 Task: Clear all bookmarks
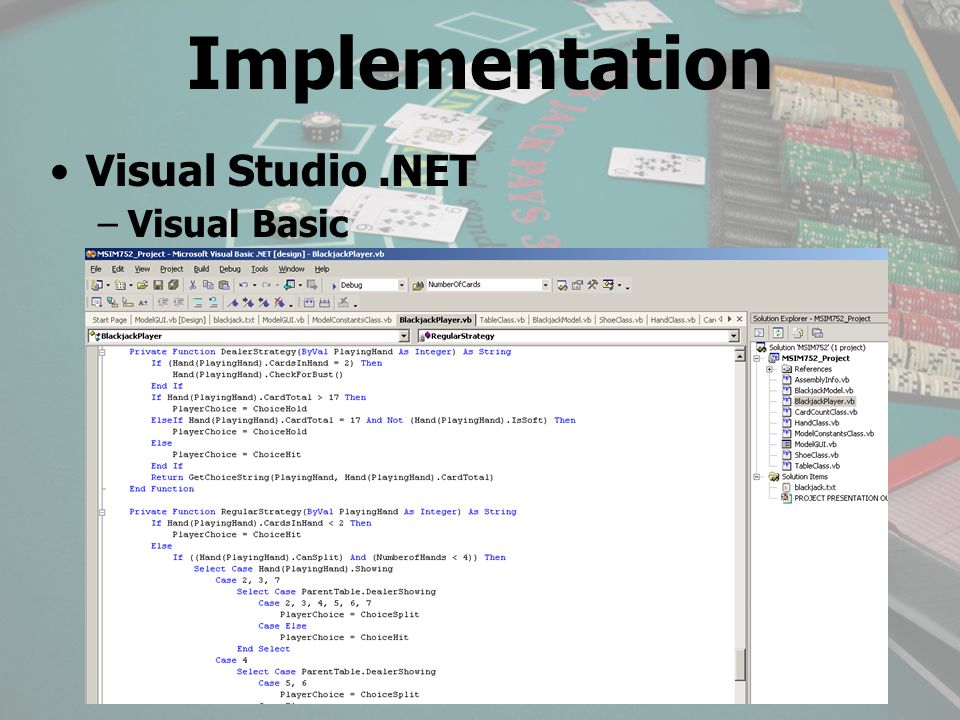click(x=279, y=302)
